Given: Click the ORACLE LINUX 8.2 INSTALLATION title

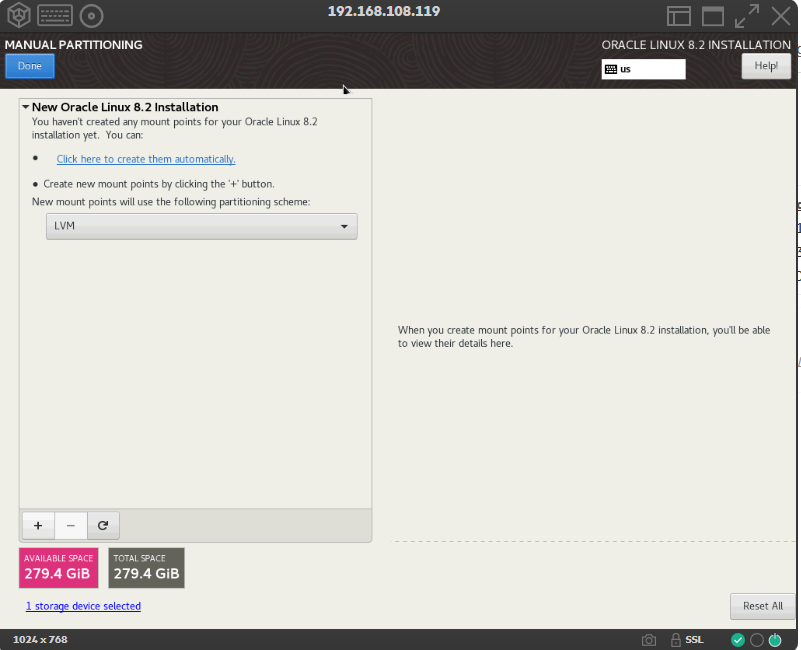Looking at the screenshot, I should [x=696, y=45].
